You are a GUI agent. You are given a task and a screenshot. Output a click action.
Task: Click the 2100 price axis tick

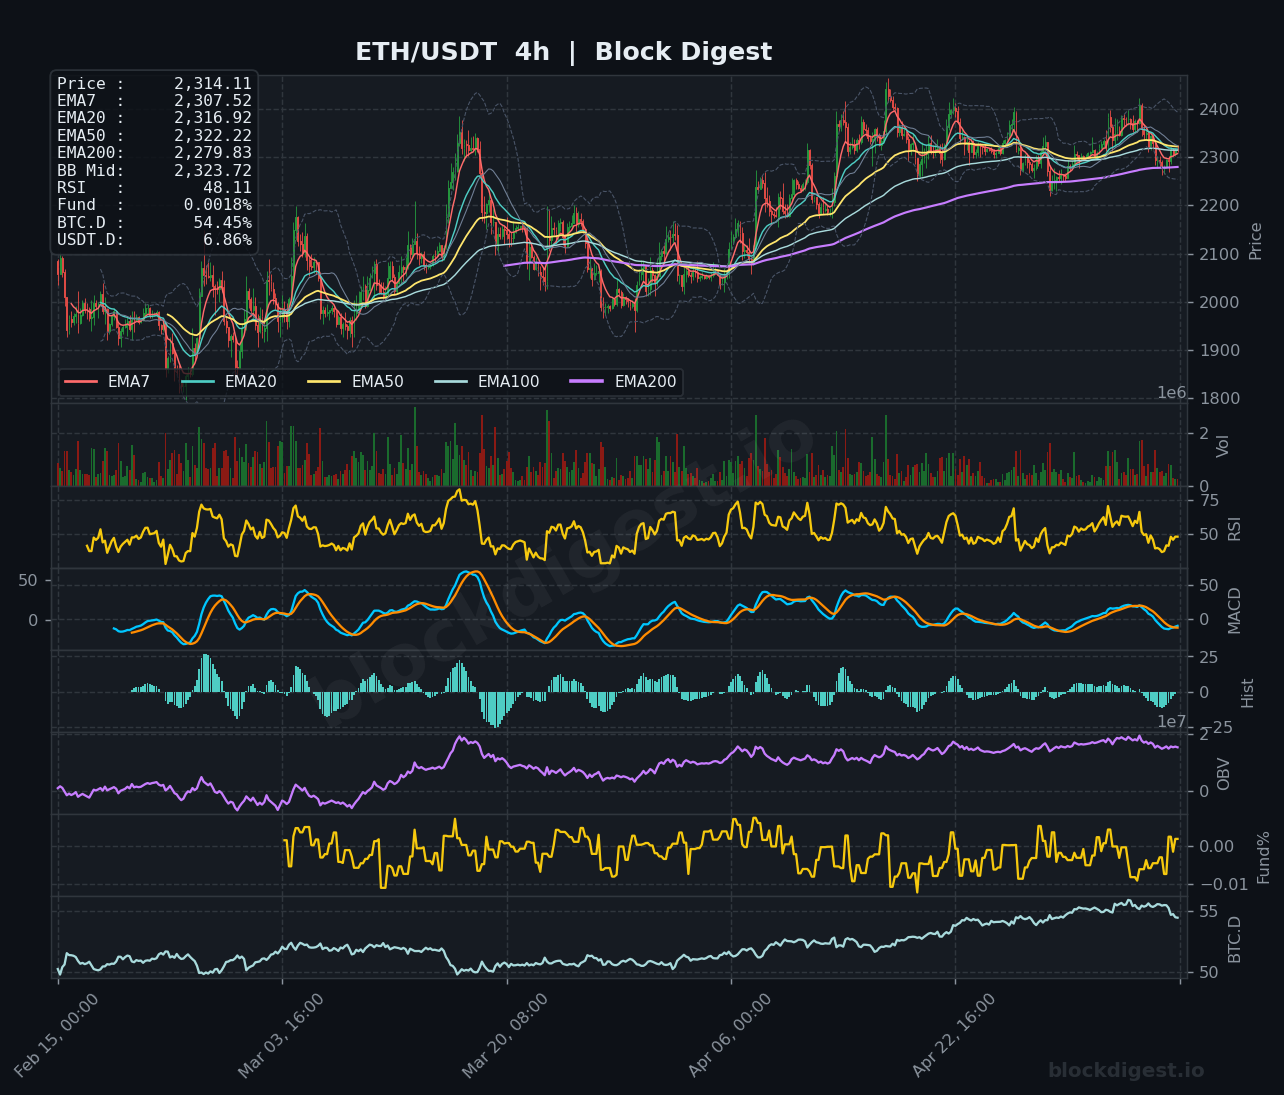coord(1219,254)
